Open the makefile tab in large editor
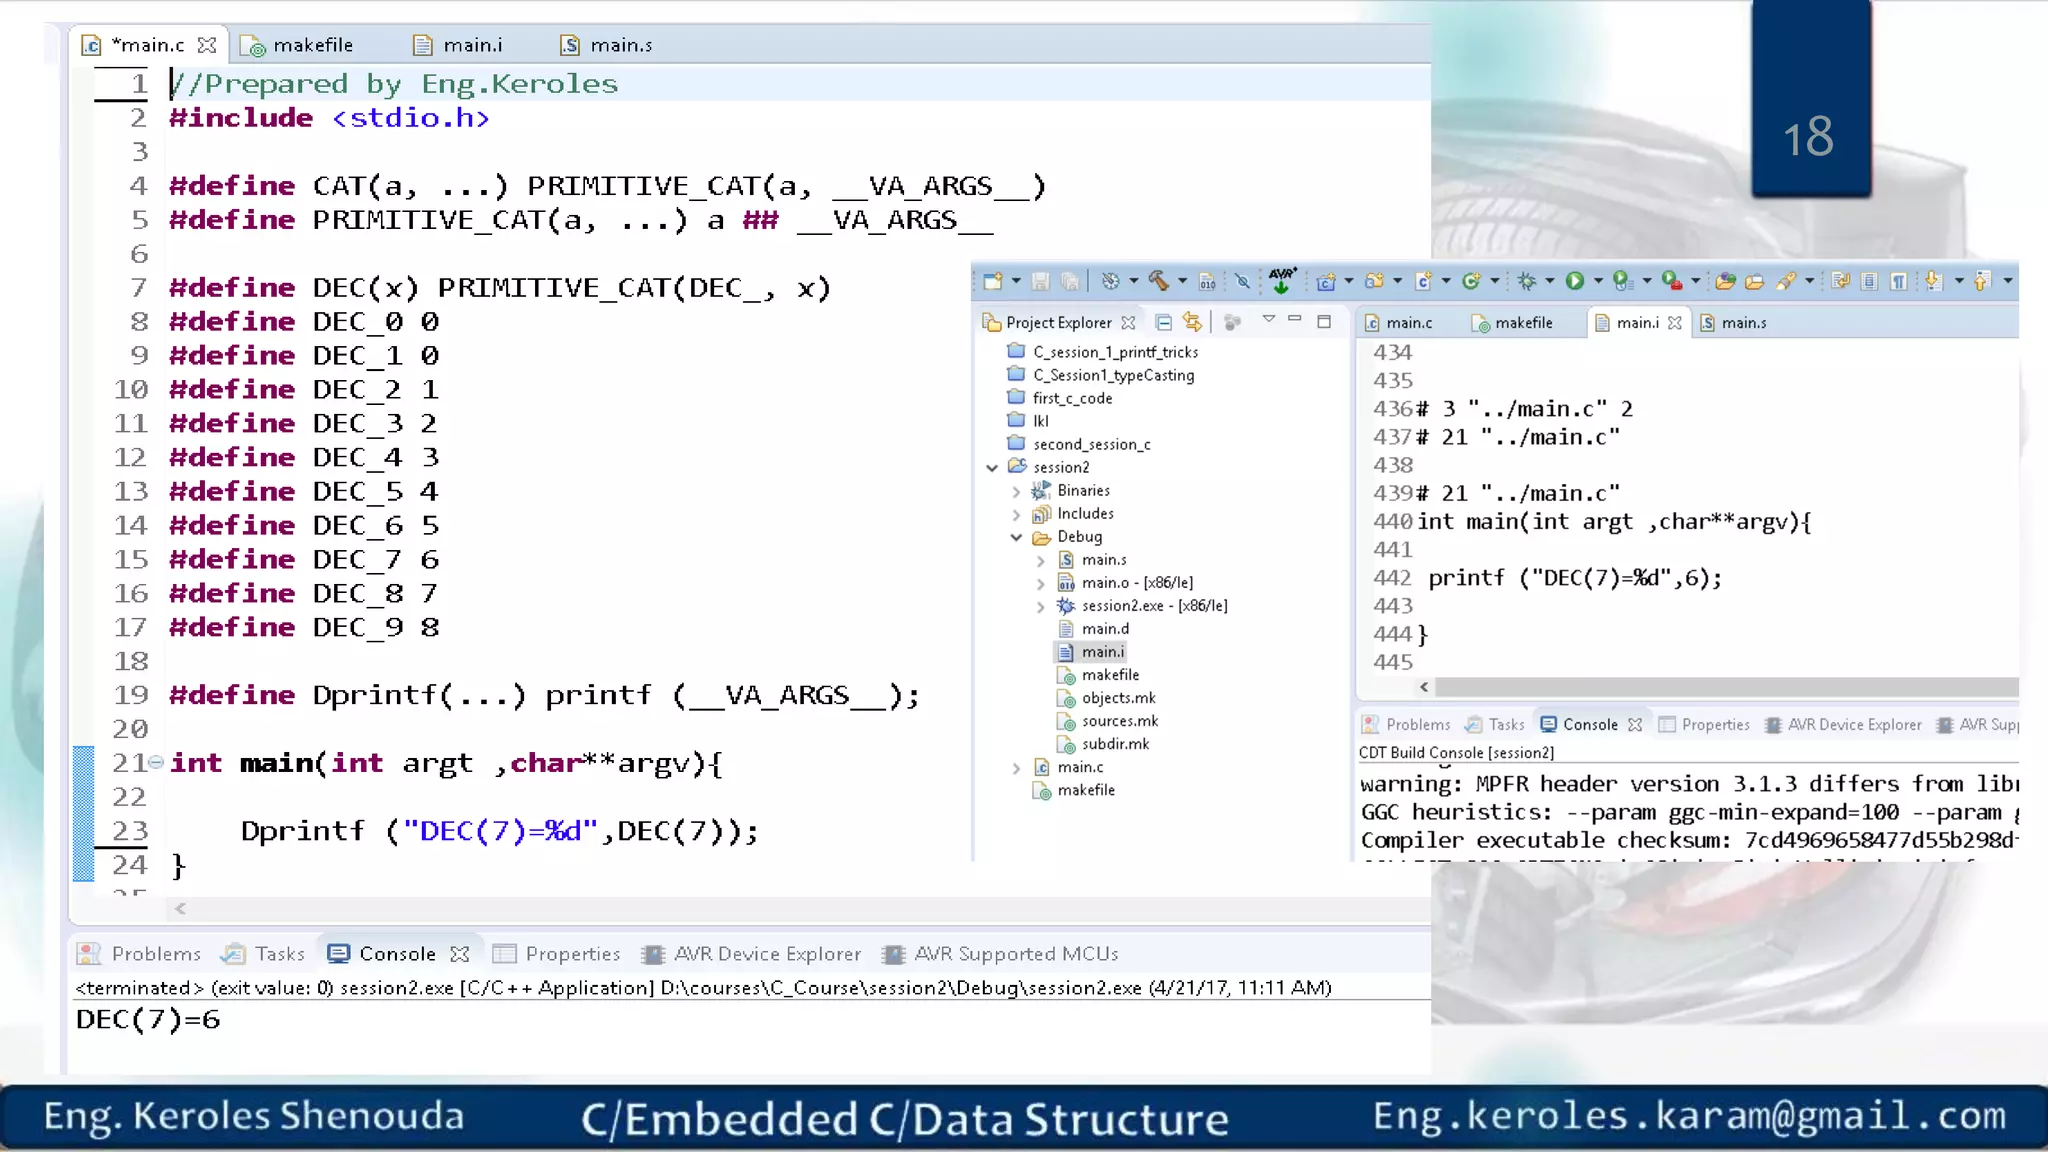Screen dimensions: 2048x1152 [312, 45]
